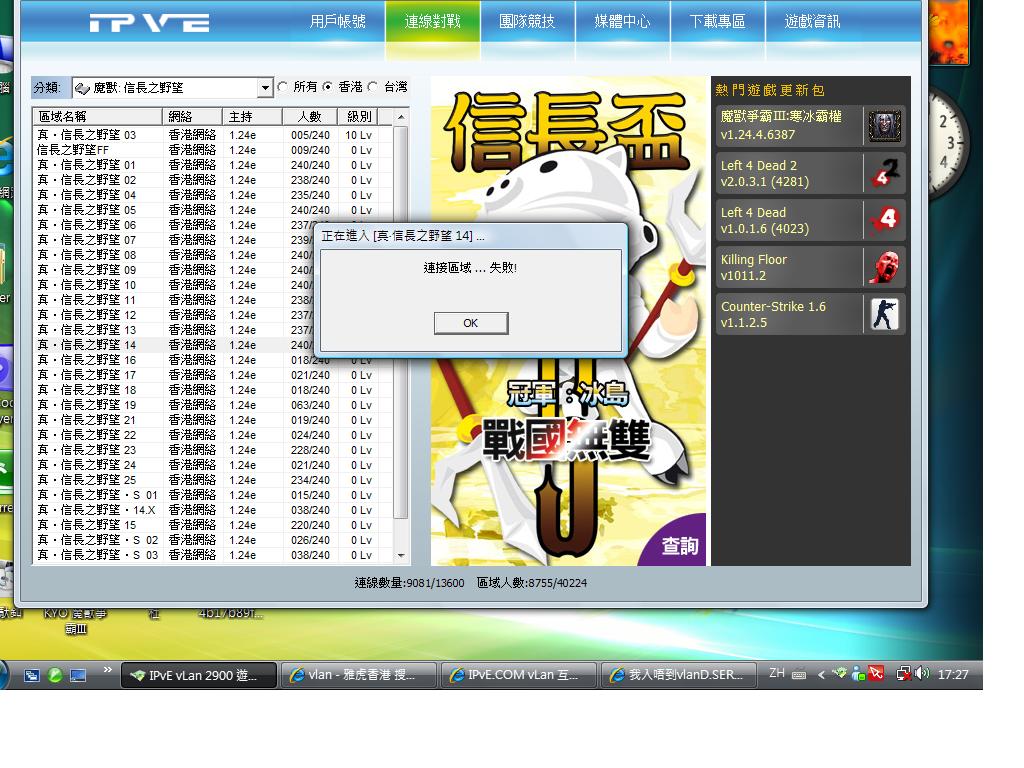This screenshot has width=1024, height=768.
Task: Select the 所有 region radio button
Action: [283, 88]
